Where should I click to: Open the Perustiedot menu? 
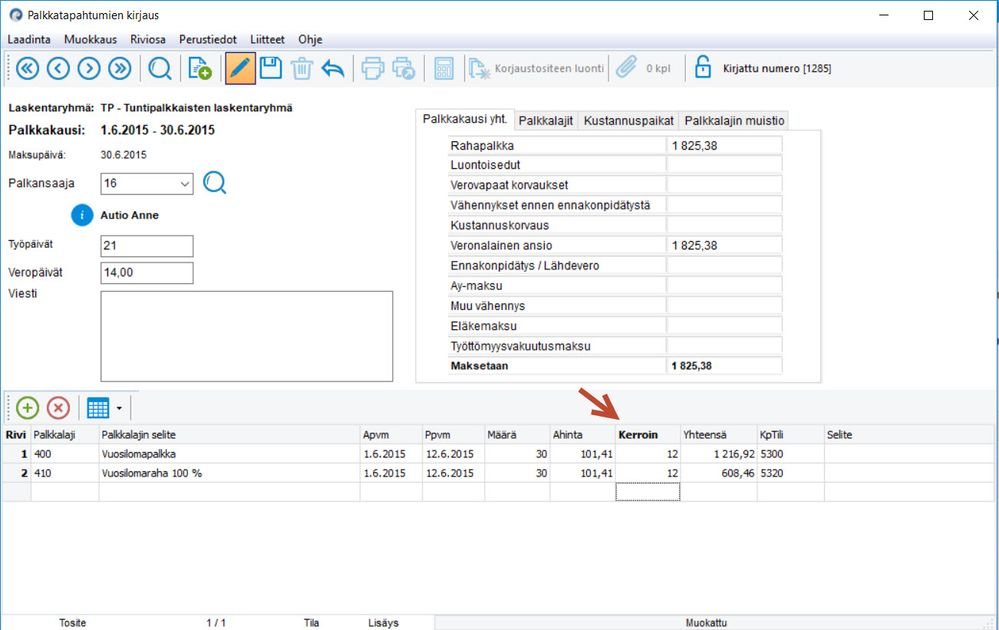[x=208, y=39]
